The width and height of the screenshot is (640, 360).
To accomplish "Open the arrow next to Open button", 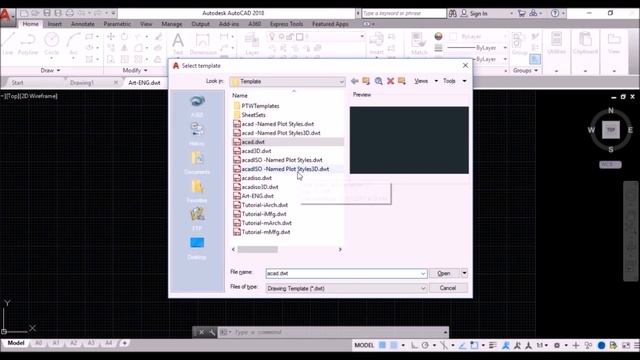I will 464,273.
